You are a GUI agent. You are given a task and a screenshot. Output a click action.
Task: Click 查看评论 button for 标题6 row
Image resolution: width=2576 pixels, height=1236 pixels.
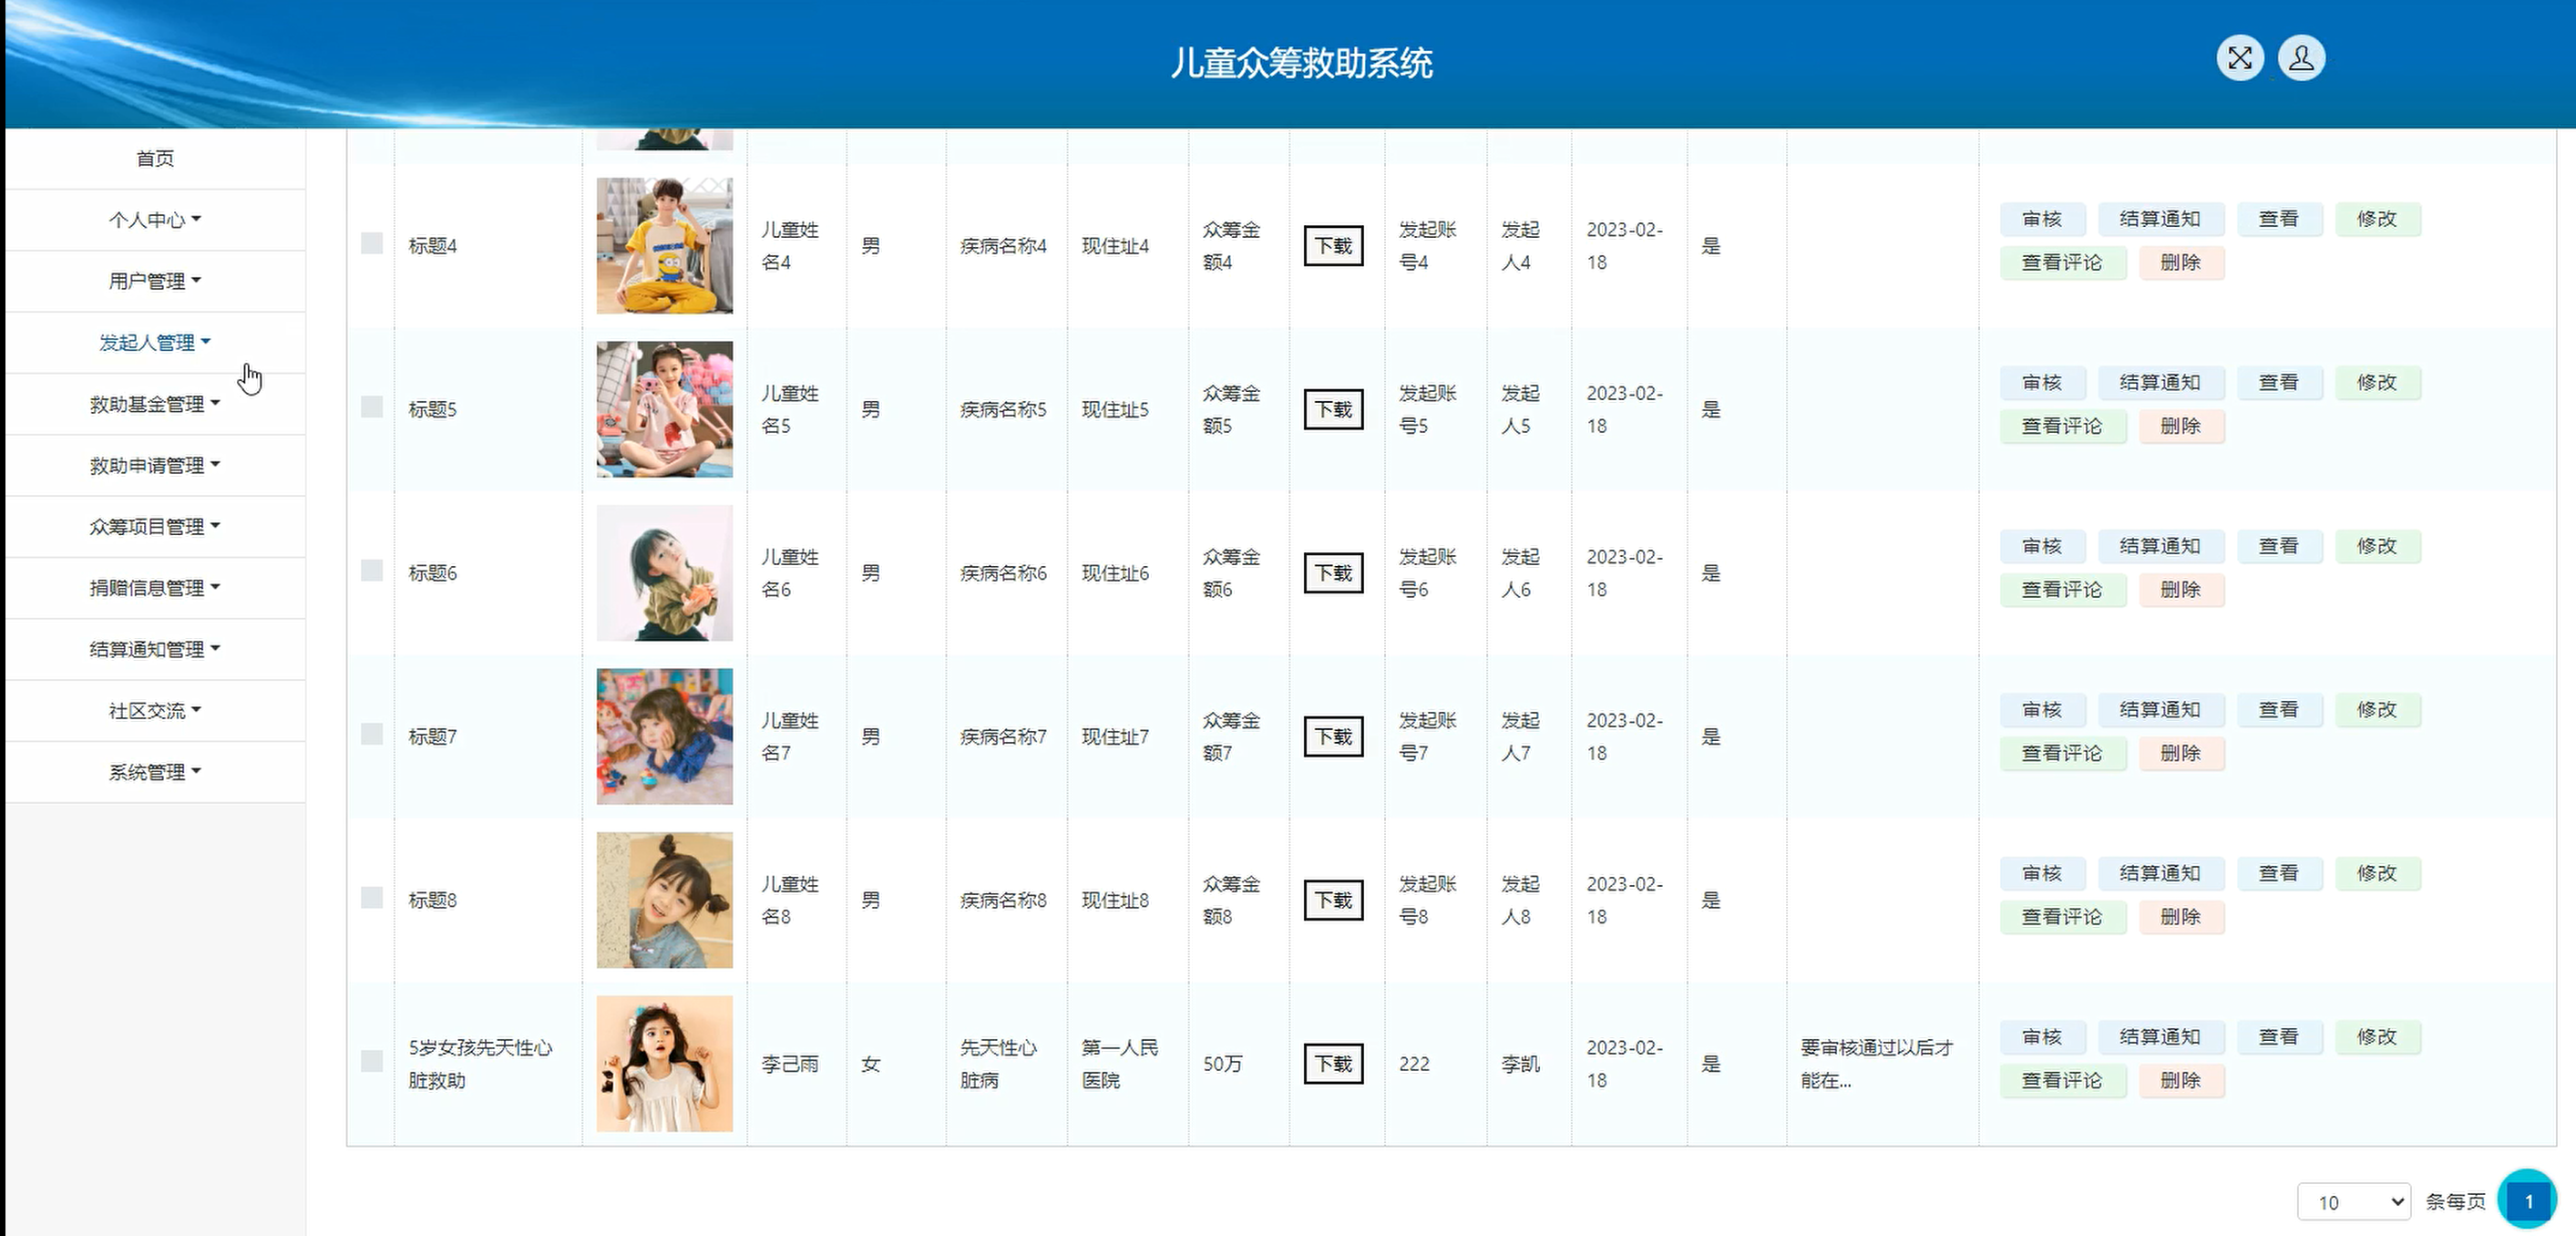2062,590
